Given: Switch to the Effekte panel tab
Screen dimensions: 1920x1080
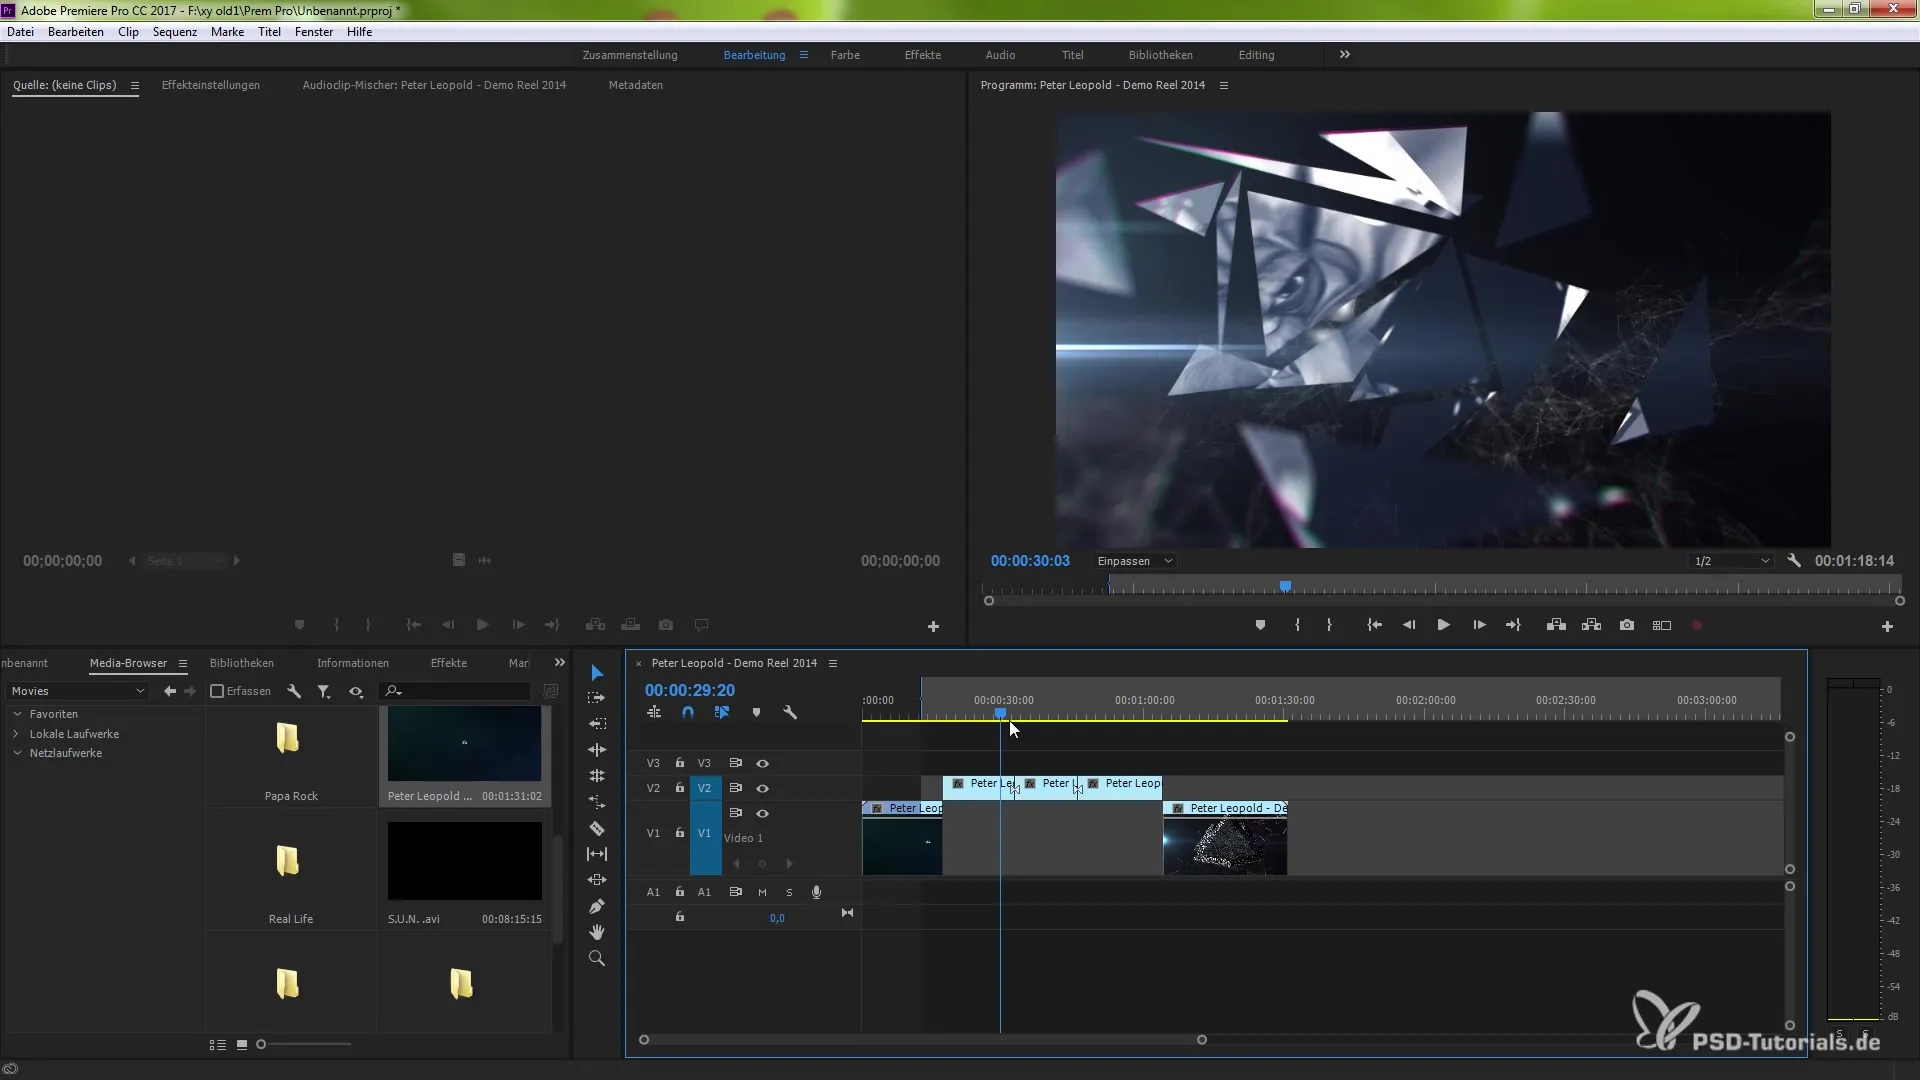Looking at the screenshot, I should [x=449, y=663].
